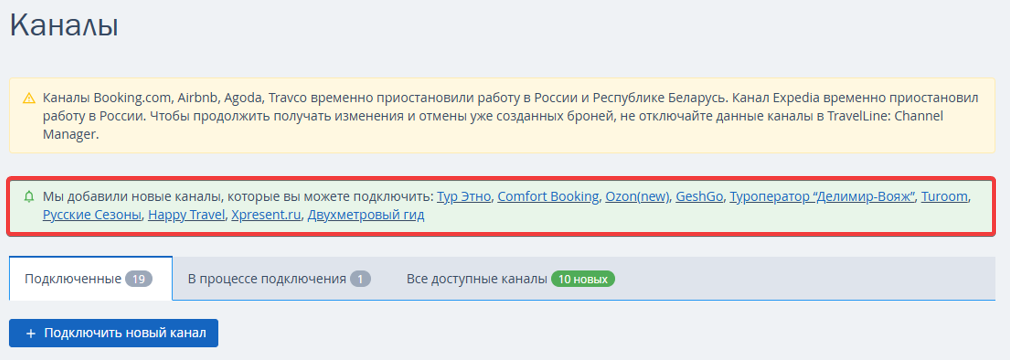Follow the Ozon(new) link
Screen dimensions: 1010x360
click(x=637, y=196)
